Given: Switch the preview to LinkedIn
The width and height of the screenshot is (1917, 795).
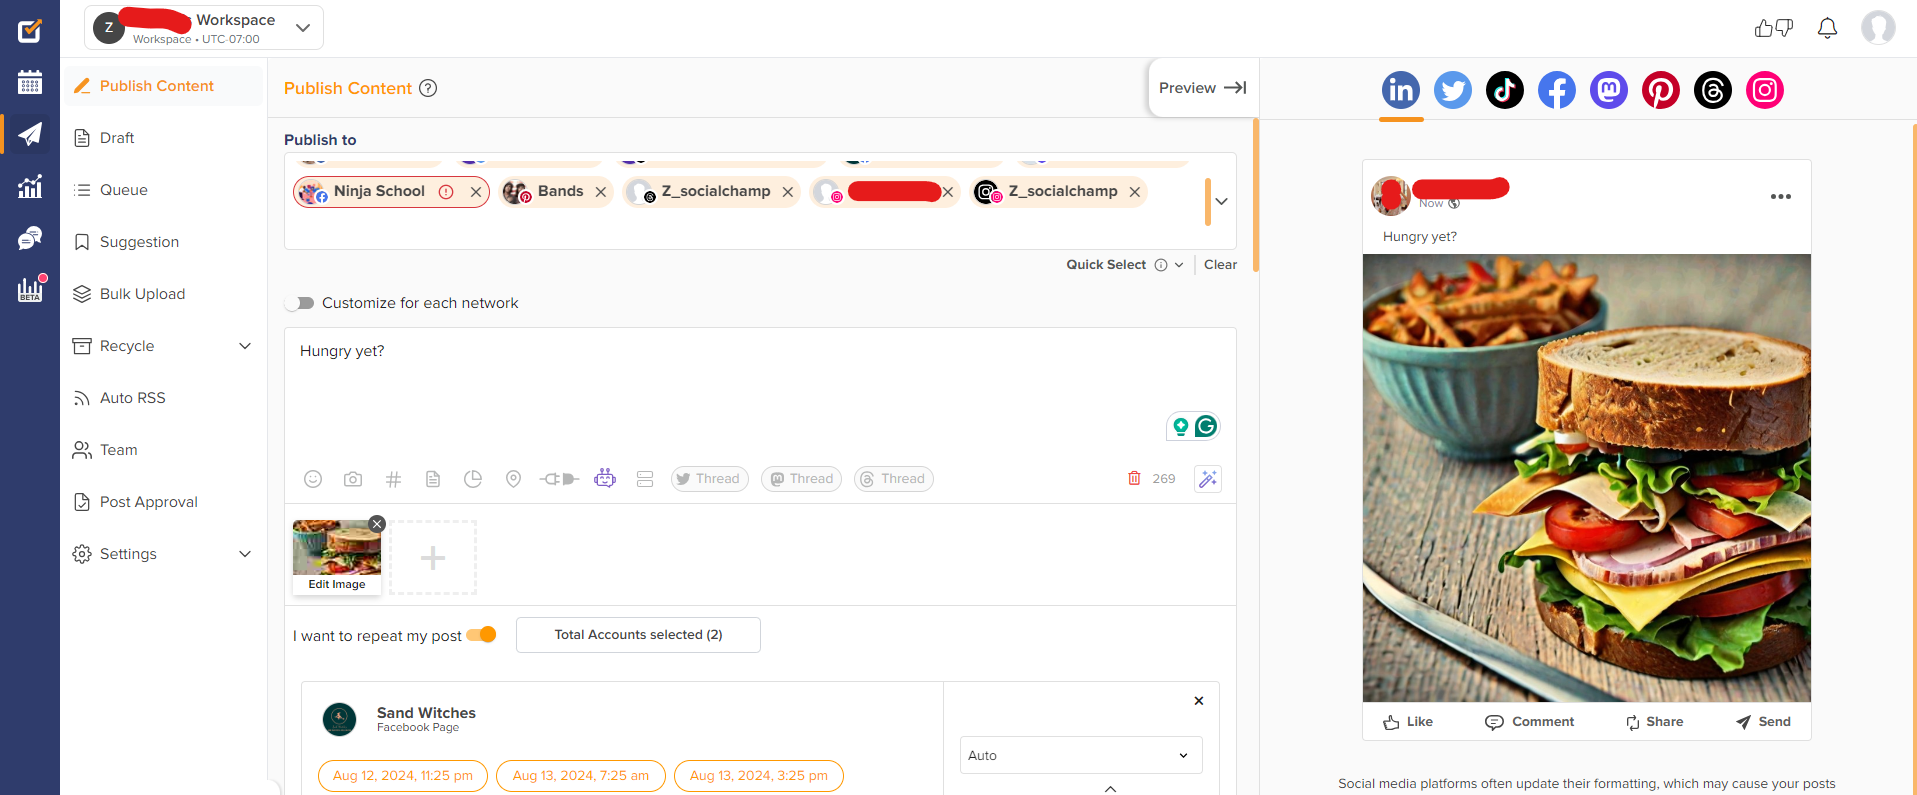Looking at the screenshot, I should 1401,90.
